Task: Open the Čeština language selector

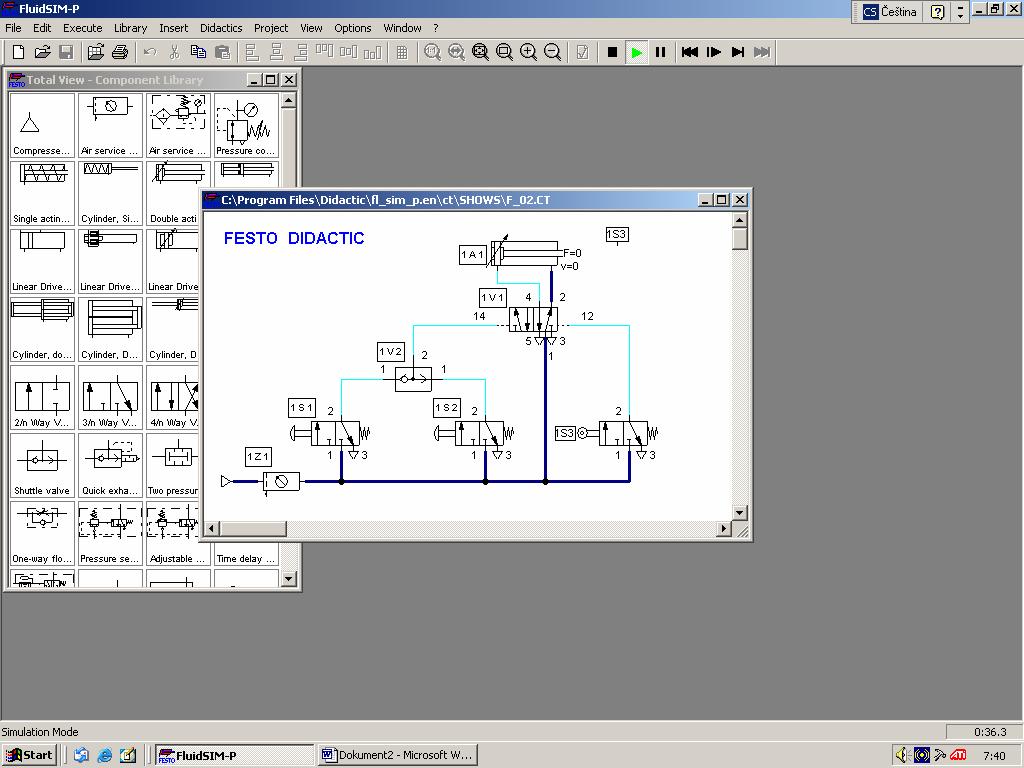Action: pos(889,12)
